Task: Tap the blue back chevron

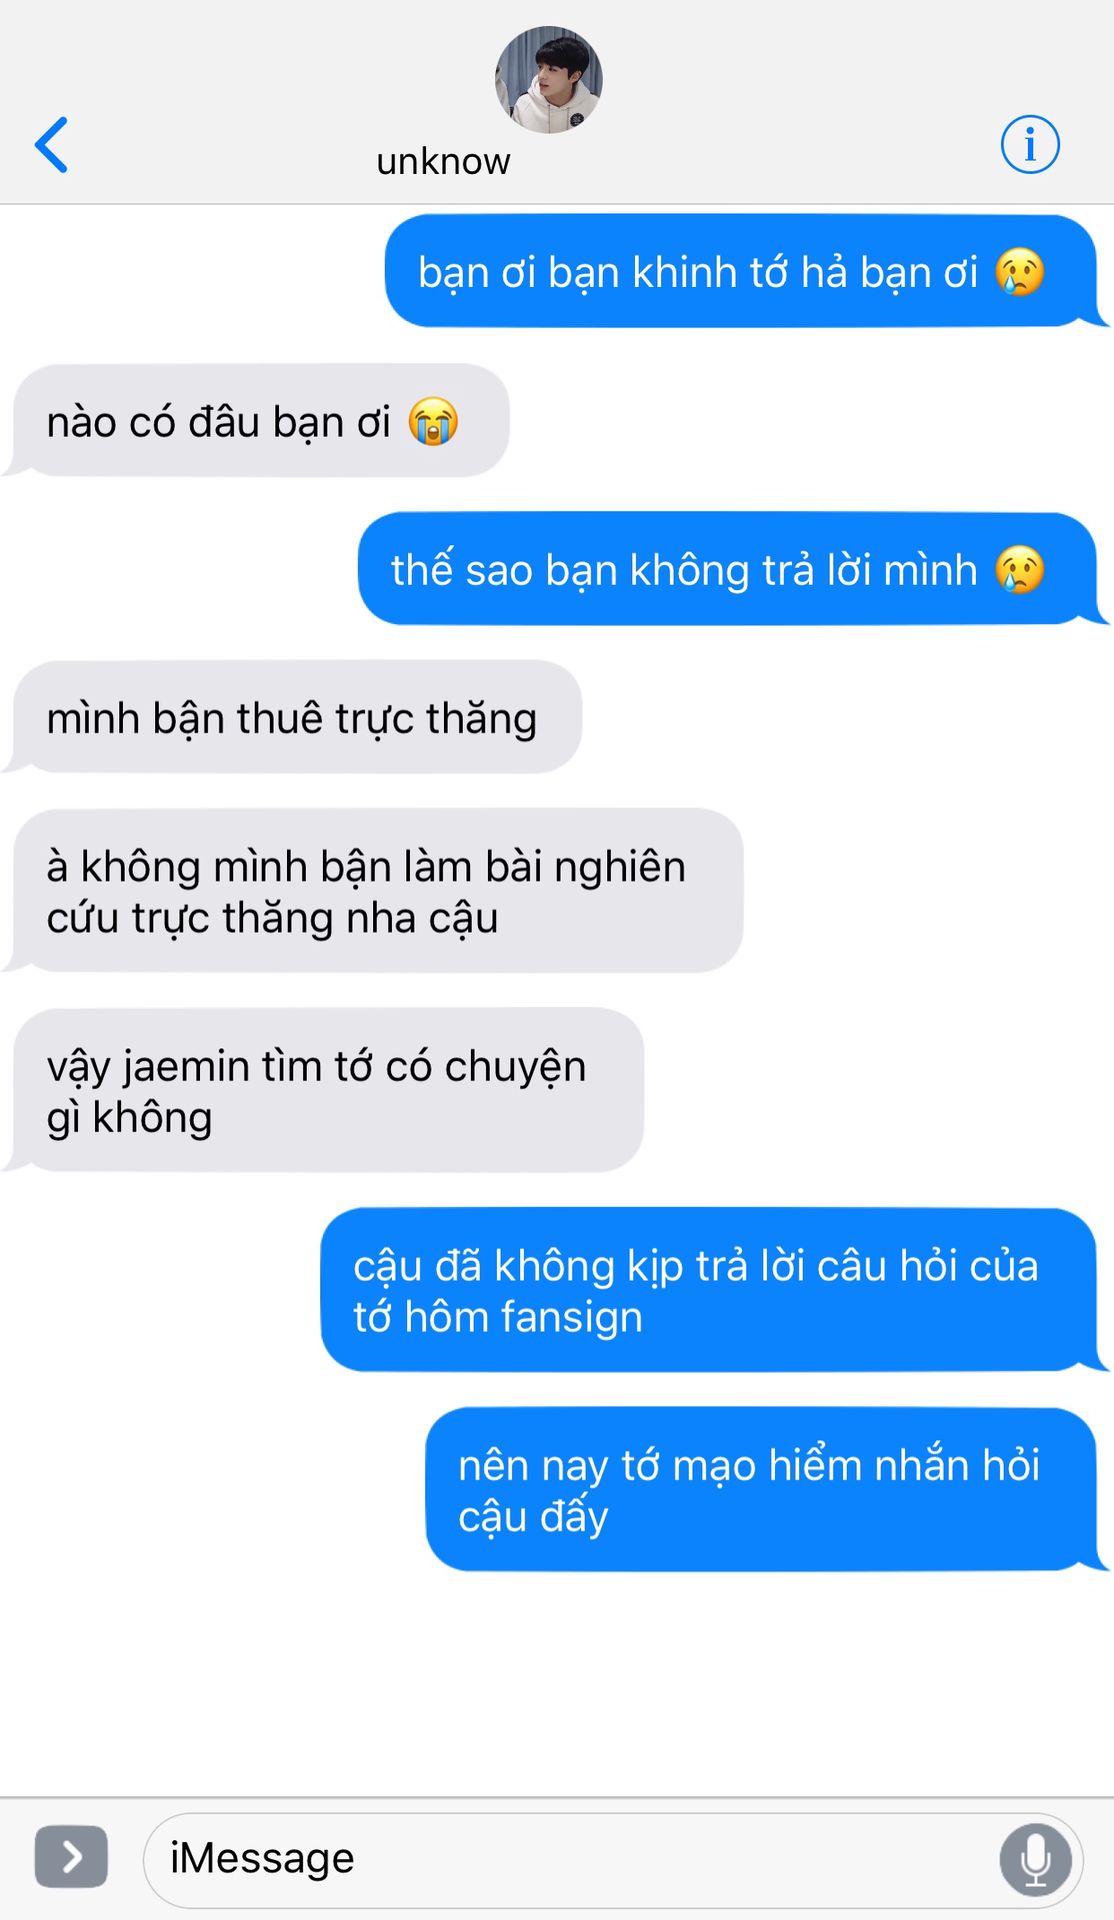Action: coord(52,145)
